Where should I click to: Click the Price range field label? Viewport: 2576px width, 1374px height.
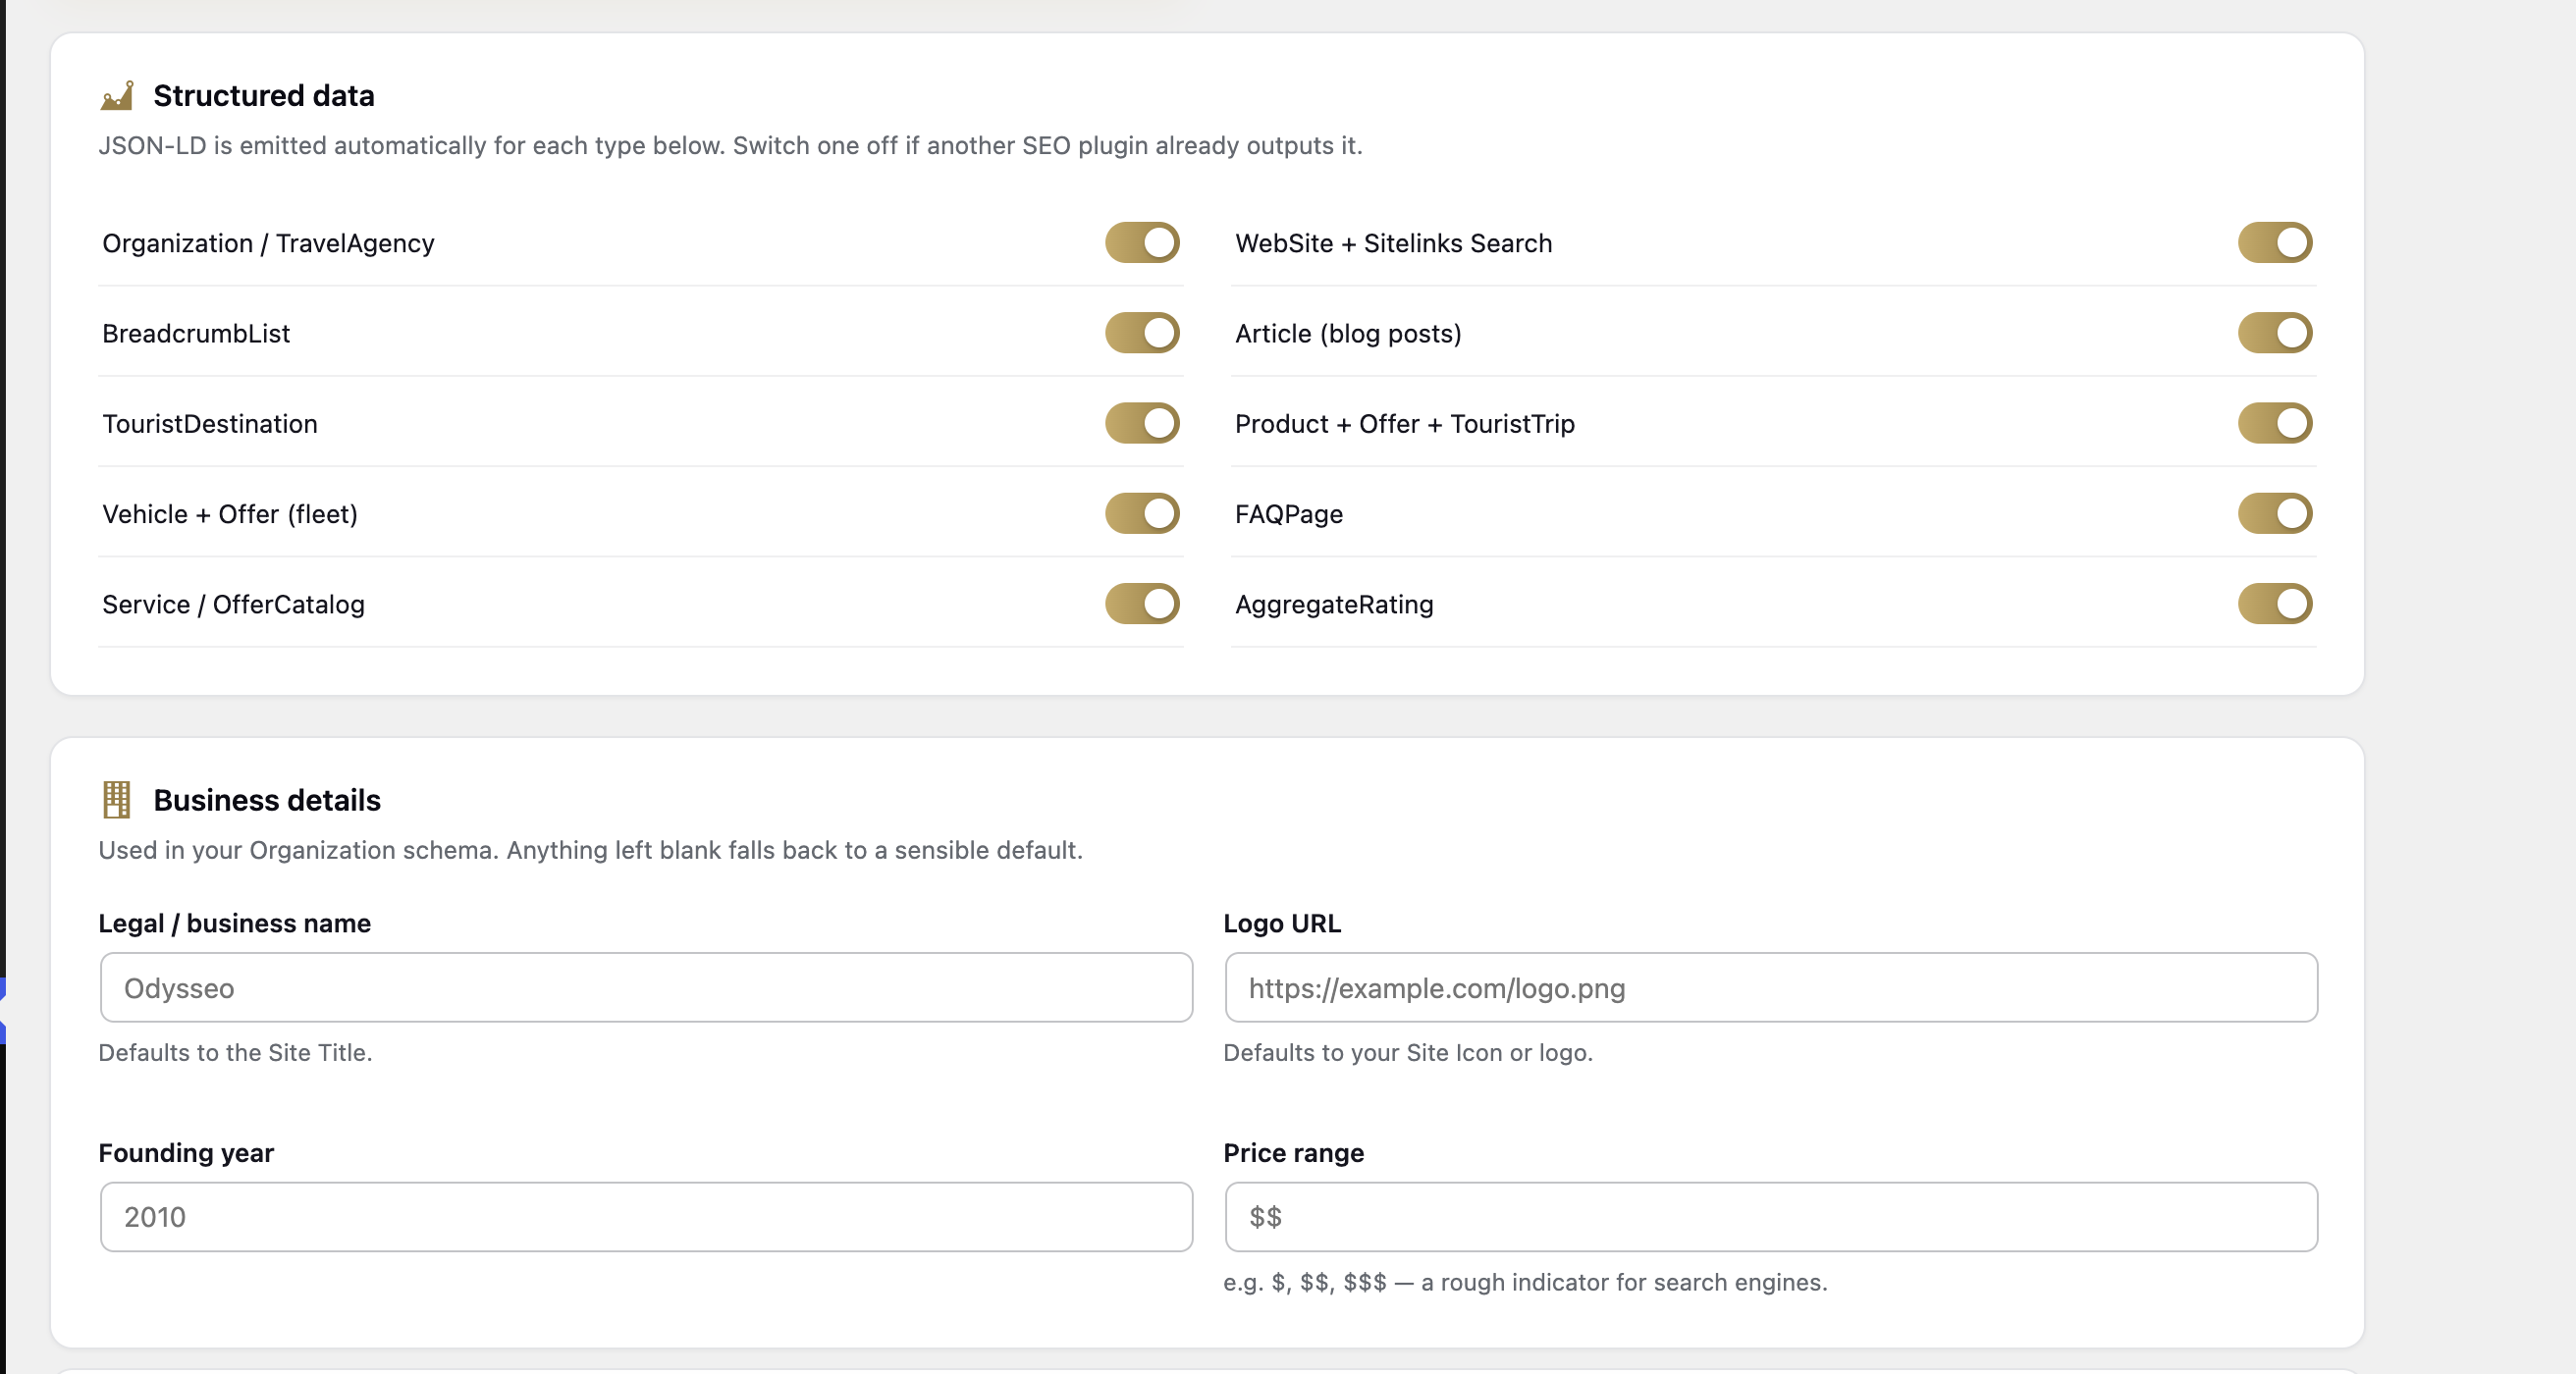pyautogui.click(x=1293, y=1153)
